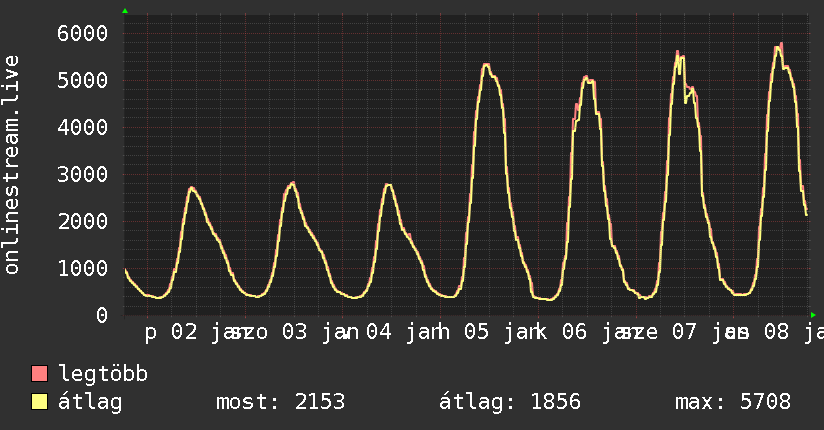The height and width of the screenshot is (430, 824).
Task: Click the átlag: 1856 statistic
Action: tap(510, 402)
